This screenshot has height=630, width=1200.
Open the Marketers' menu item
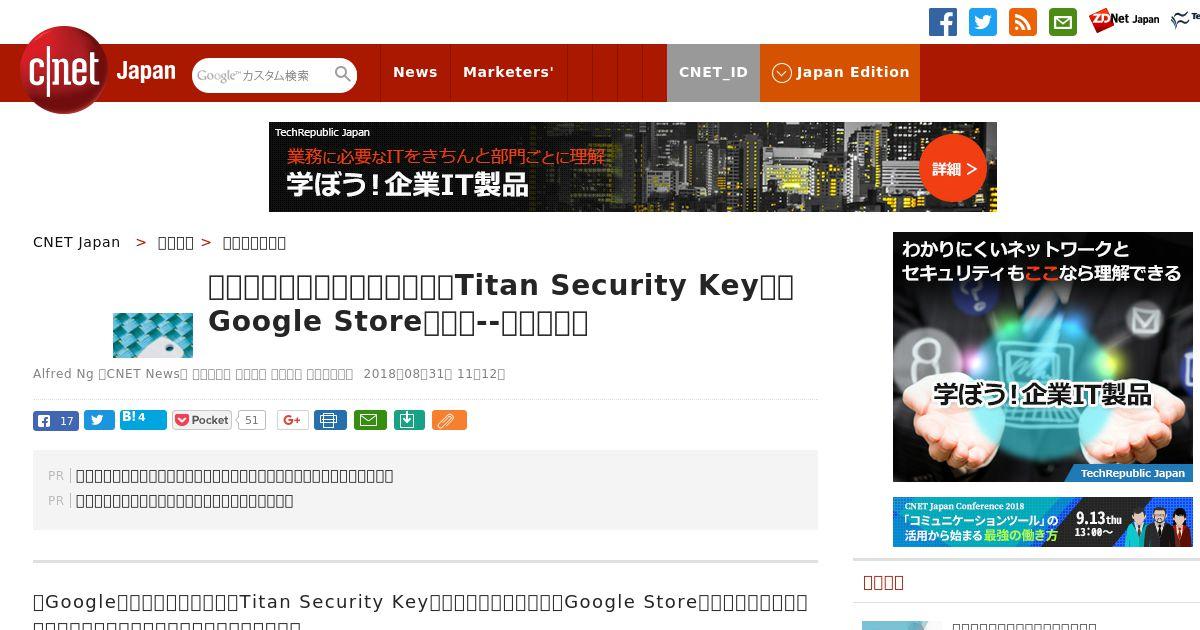click(x=508, y=72)
